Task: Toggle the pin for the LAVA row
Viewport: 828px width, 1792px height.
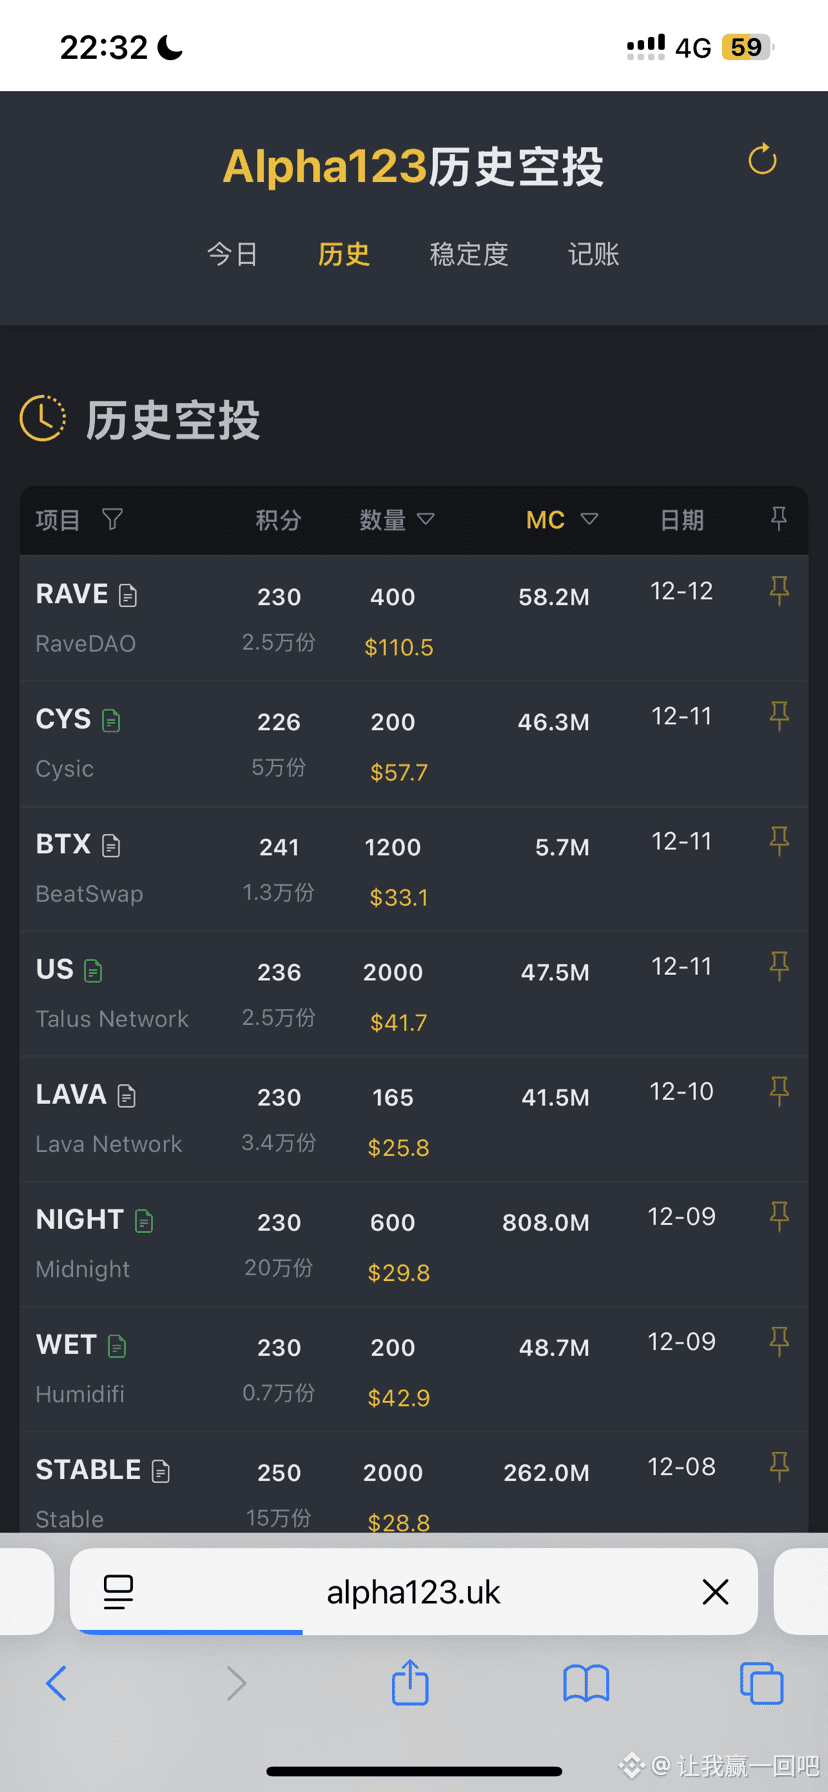Action: [779, 1091]
